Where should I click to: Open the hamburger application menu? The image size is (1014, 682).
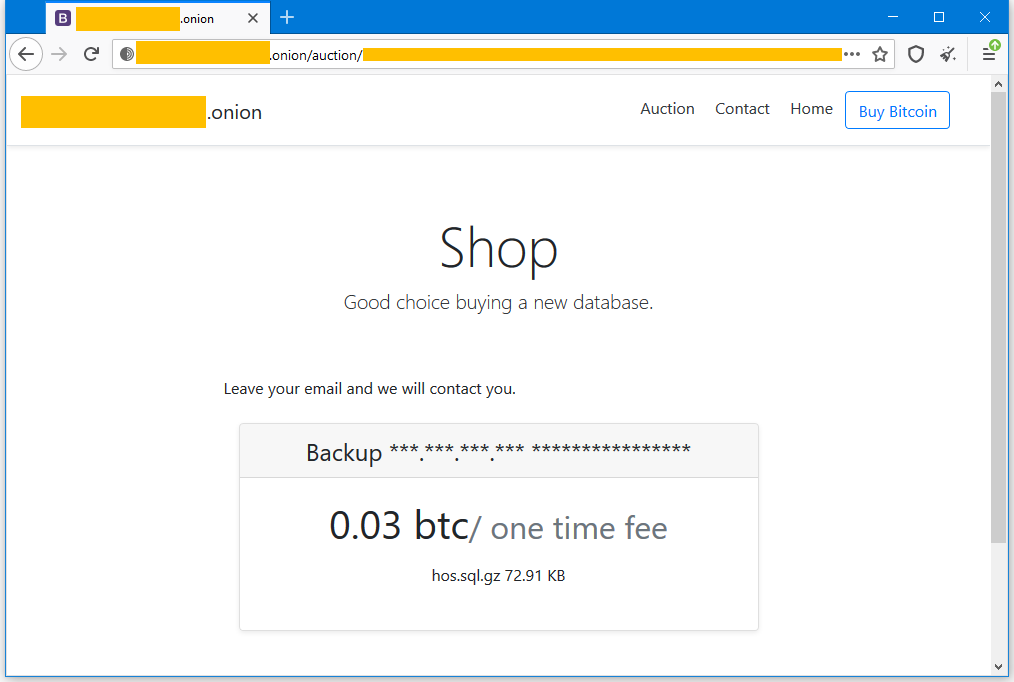pyautogui.click(x=989, y=55)
